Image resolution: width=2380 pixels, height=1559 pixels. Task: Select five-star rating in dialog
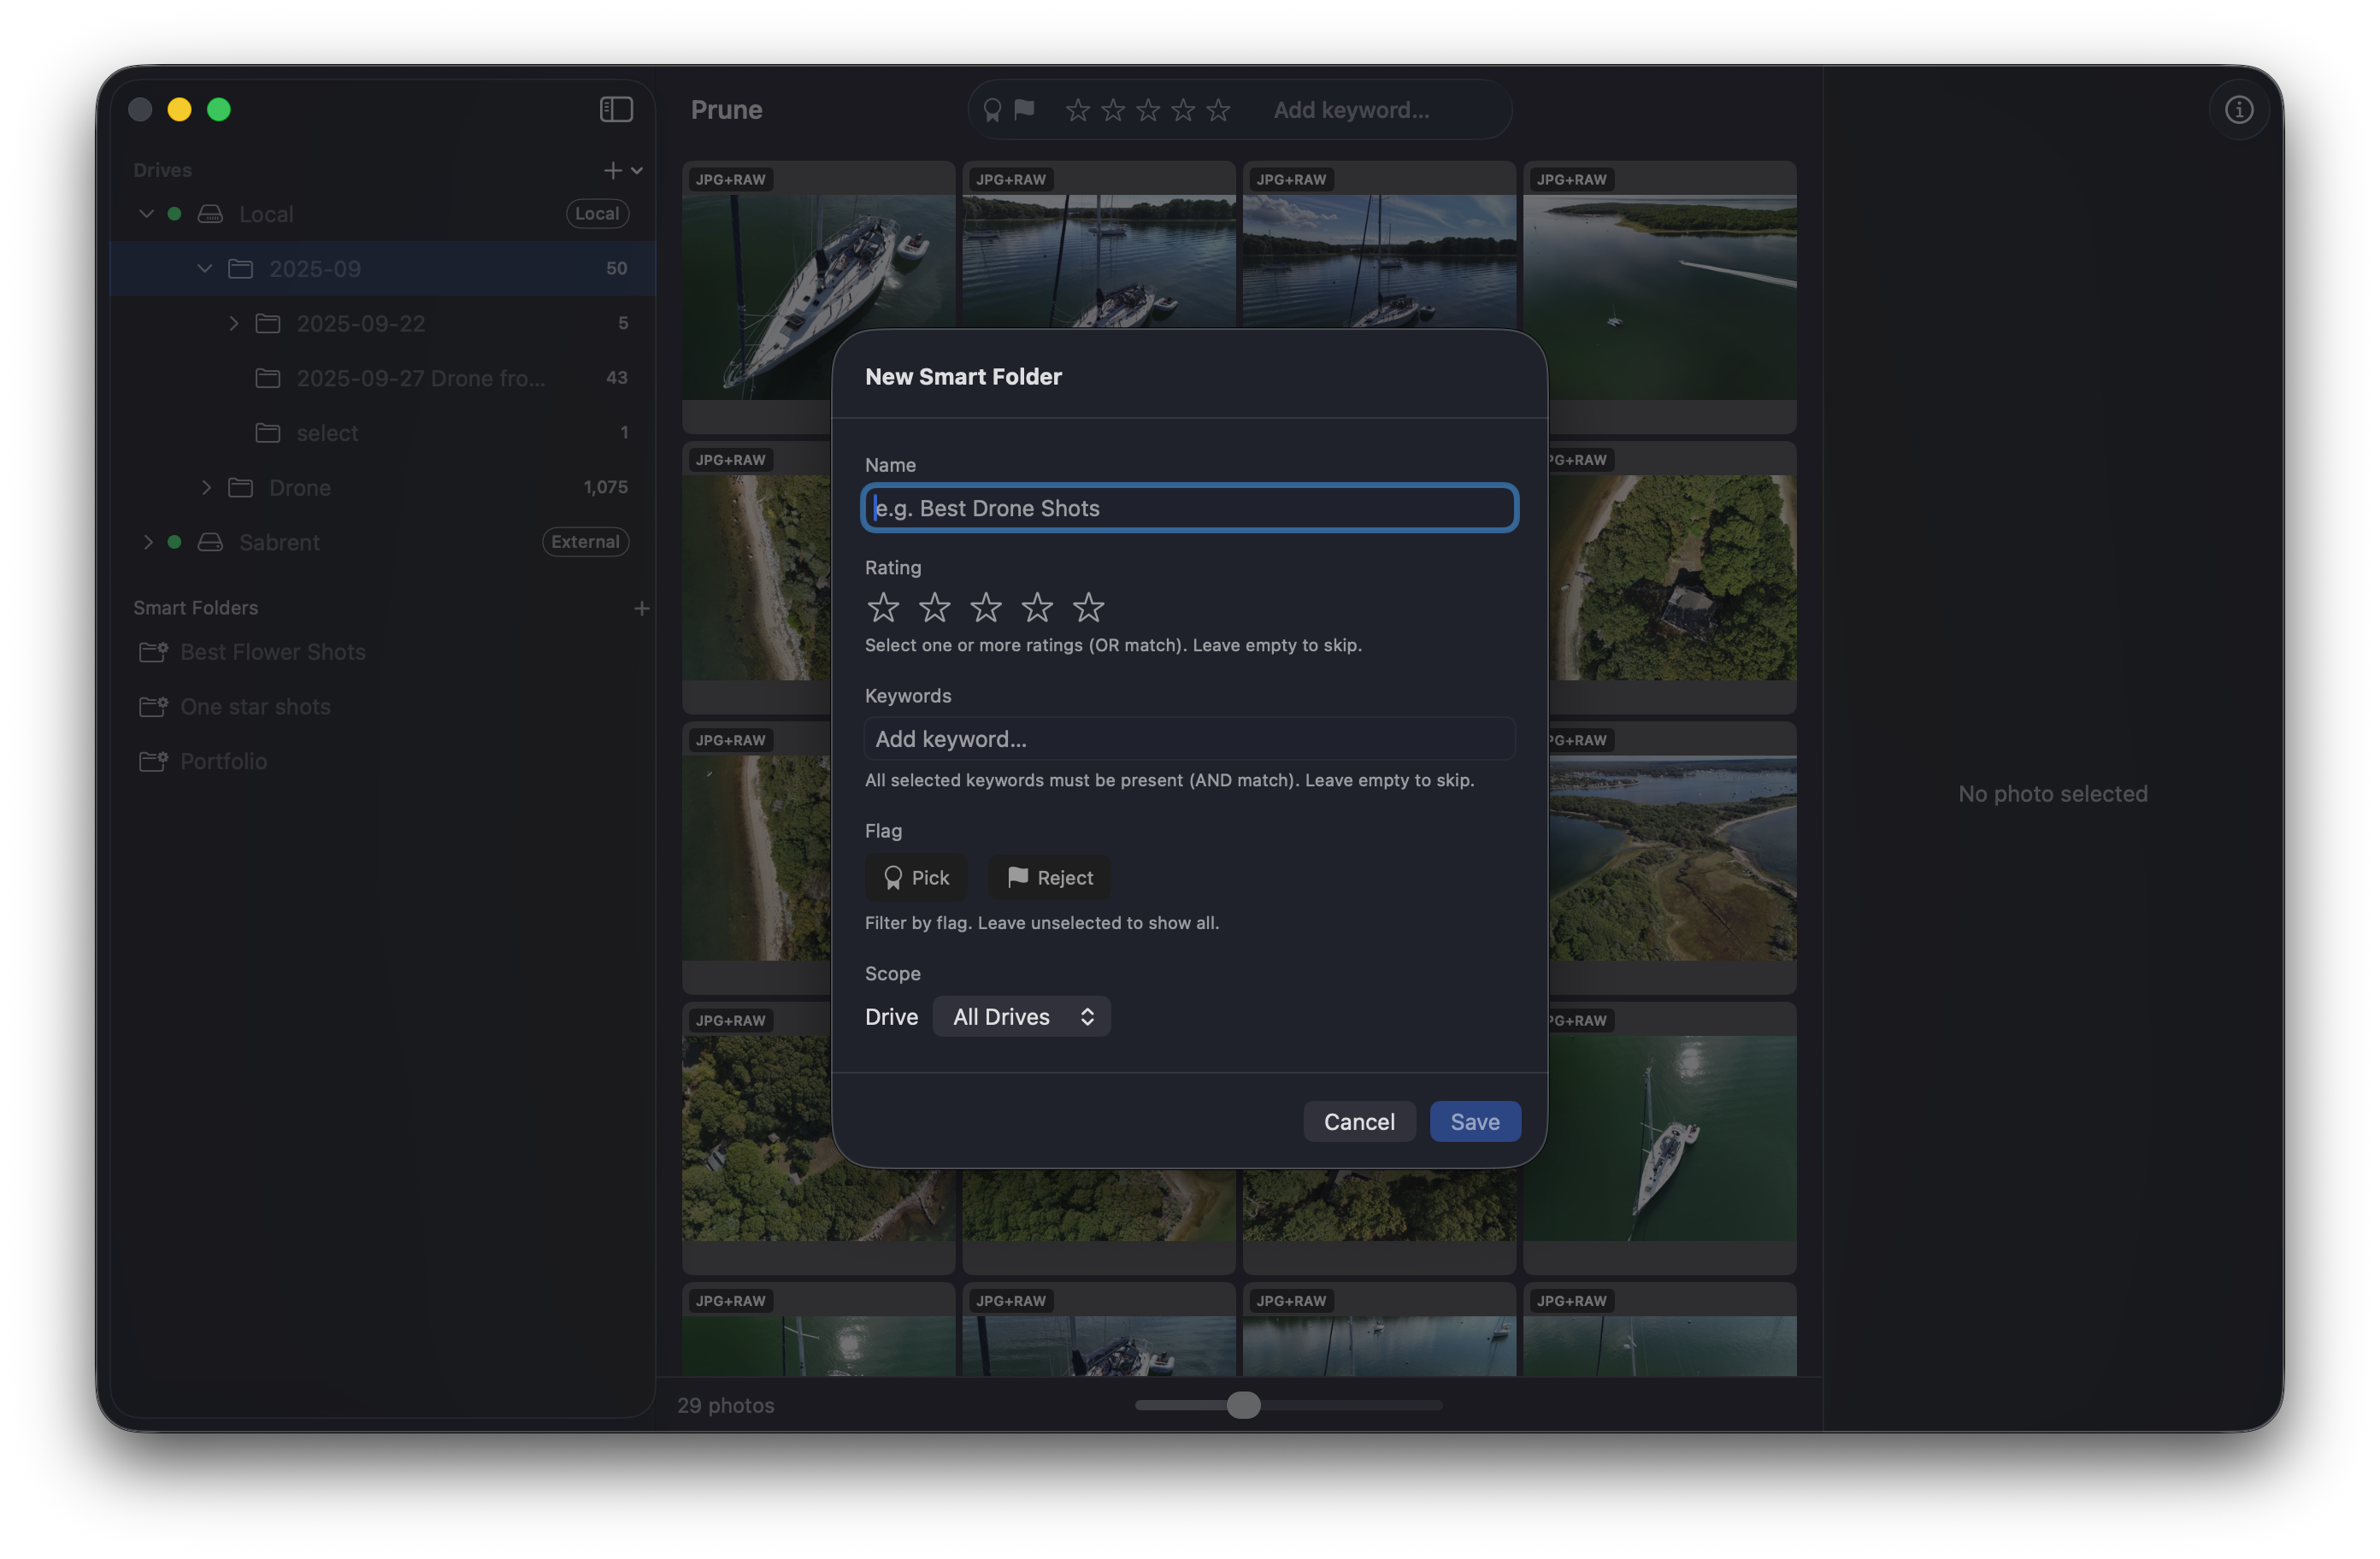click(x=1088, y=607)
